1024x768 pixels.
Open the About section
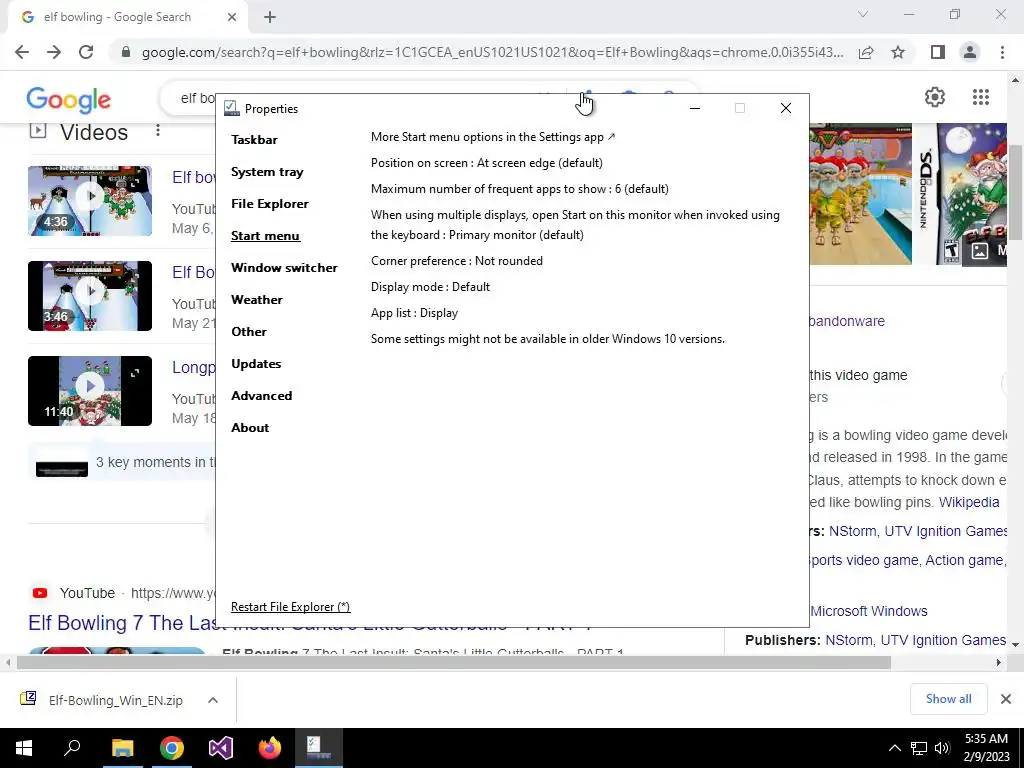point(250,428)
